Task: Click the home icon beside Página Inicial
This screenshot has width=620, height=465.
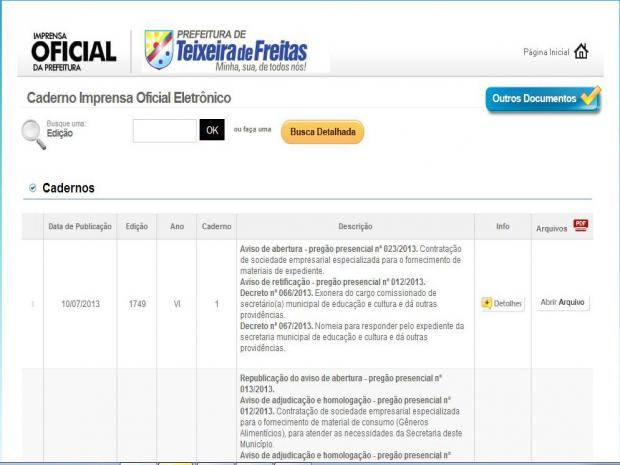Action: [x=581, y=51]
